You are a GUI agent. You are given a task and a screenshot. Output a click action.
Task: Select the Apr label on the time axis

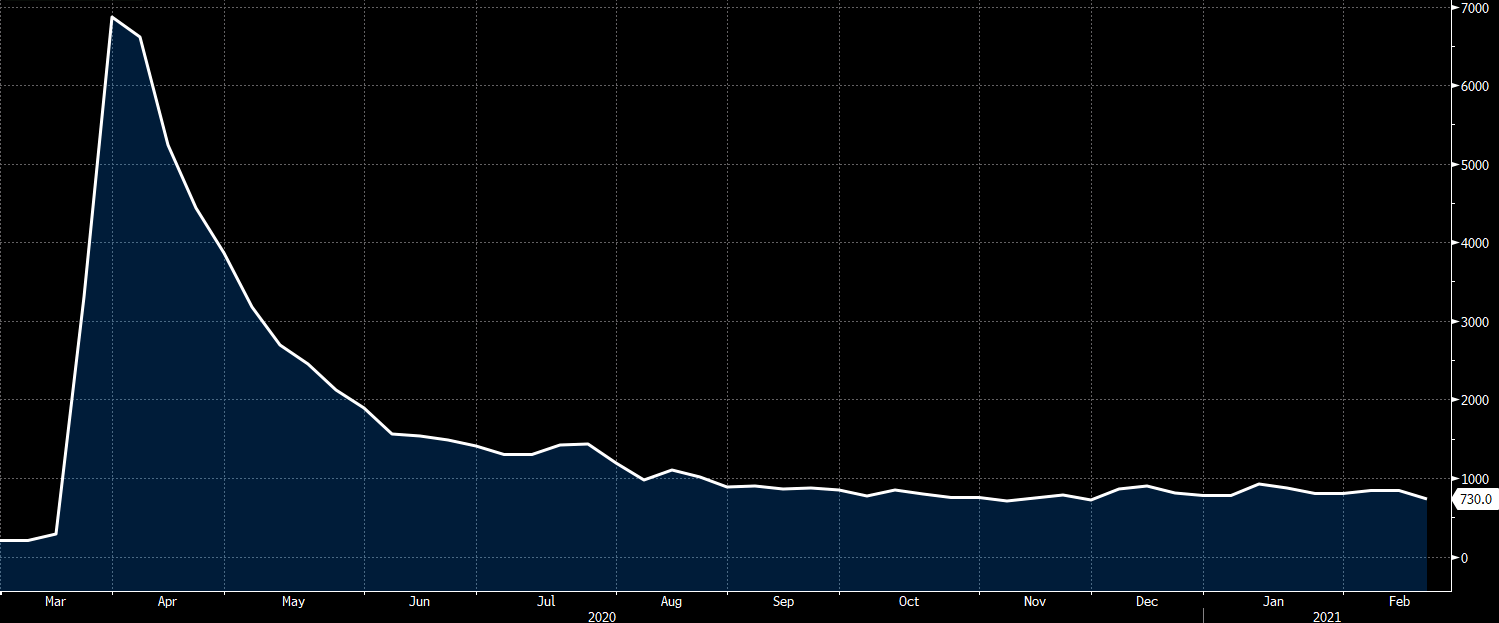tap(168, 602)
